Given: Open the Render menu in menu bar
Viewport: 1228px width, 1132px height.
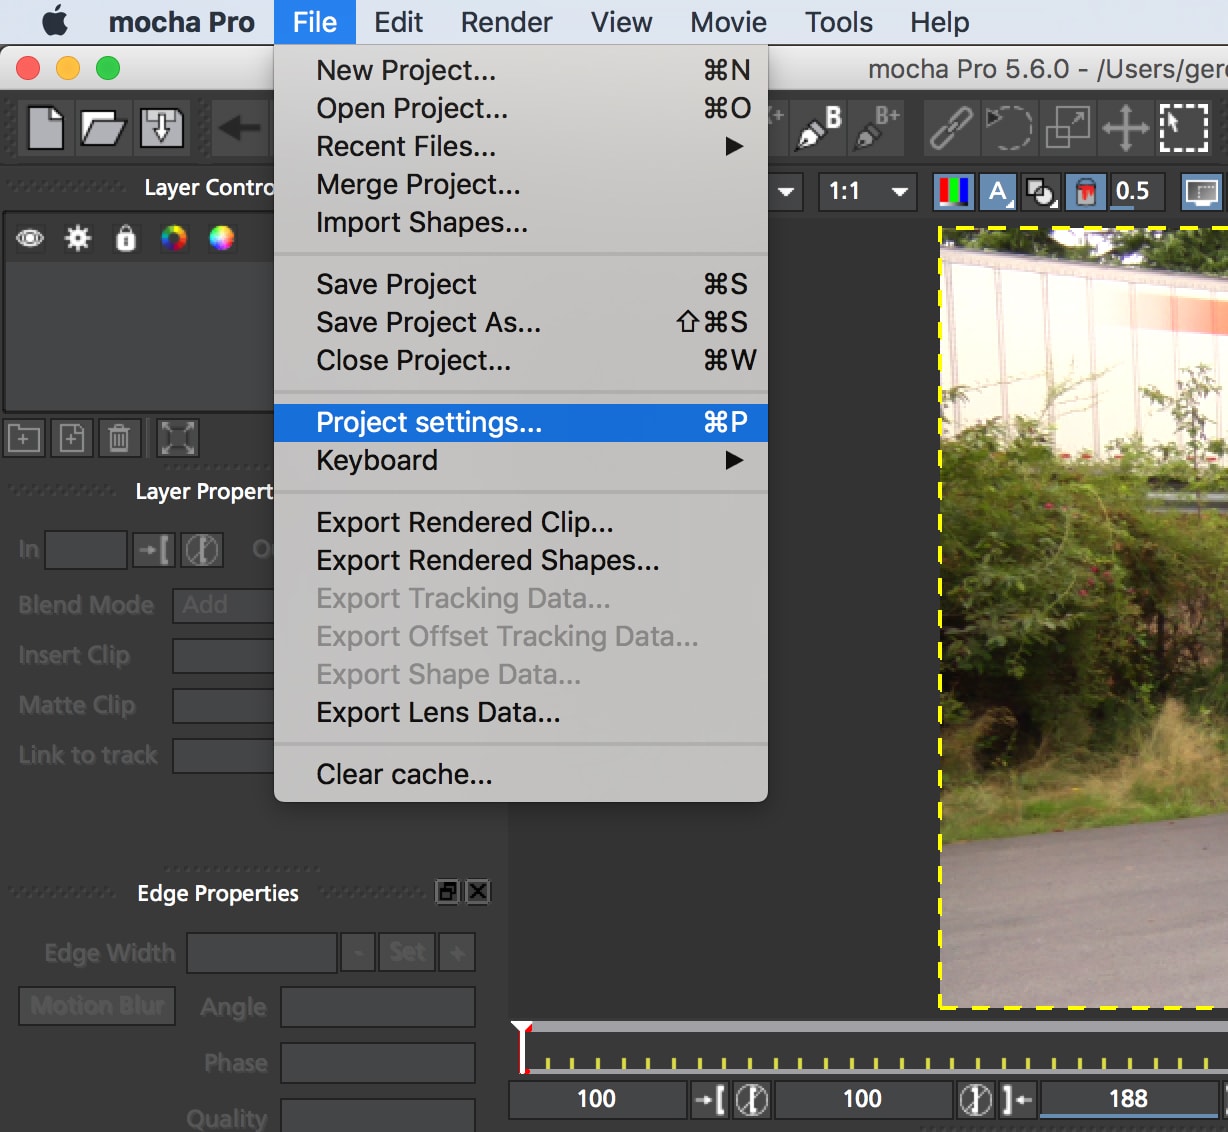Looking at the screenshot, I should pos(506,22).
